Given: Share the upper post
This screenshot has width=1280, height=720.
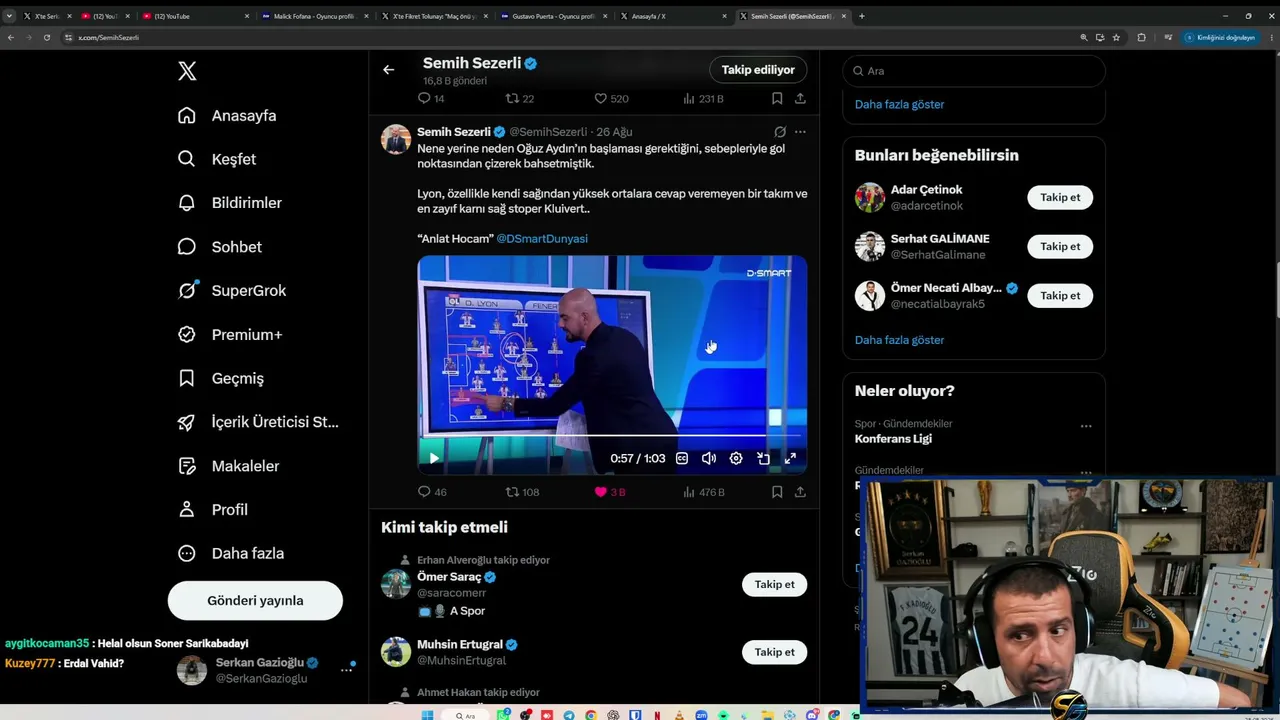Looking at the screenshot, I should (800, 99).
